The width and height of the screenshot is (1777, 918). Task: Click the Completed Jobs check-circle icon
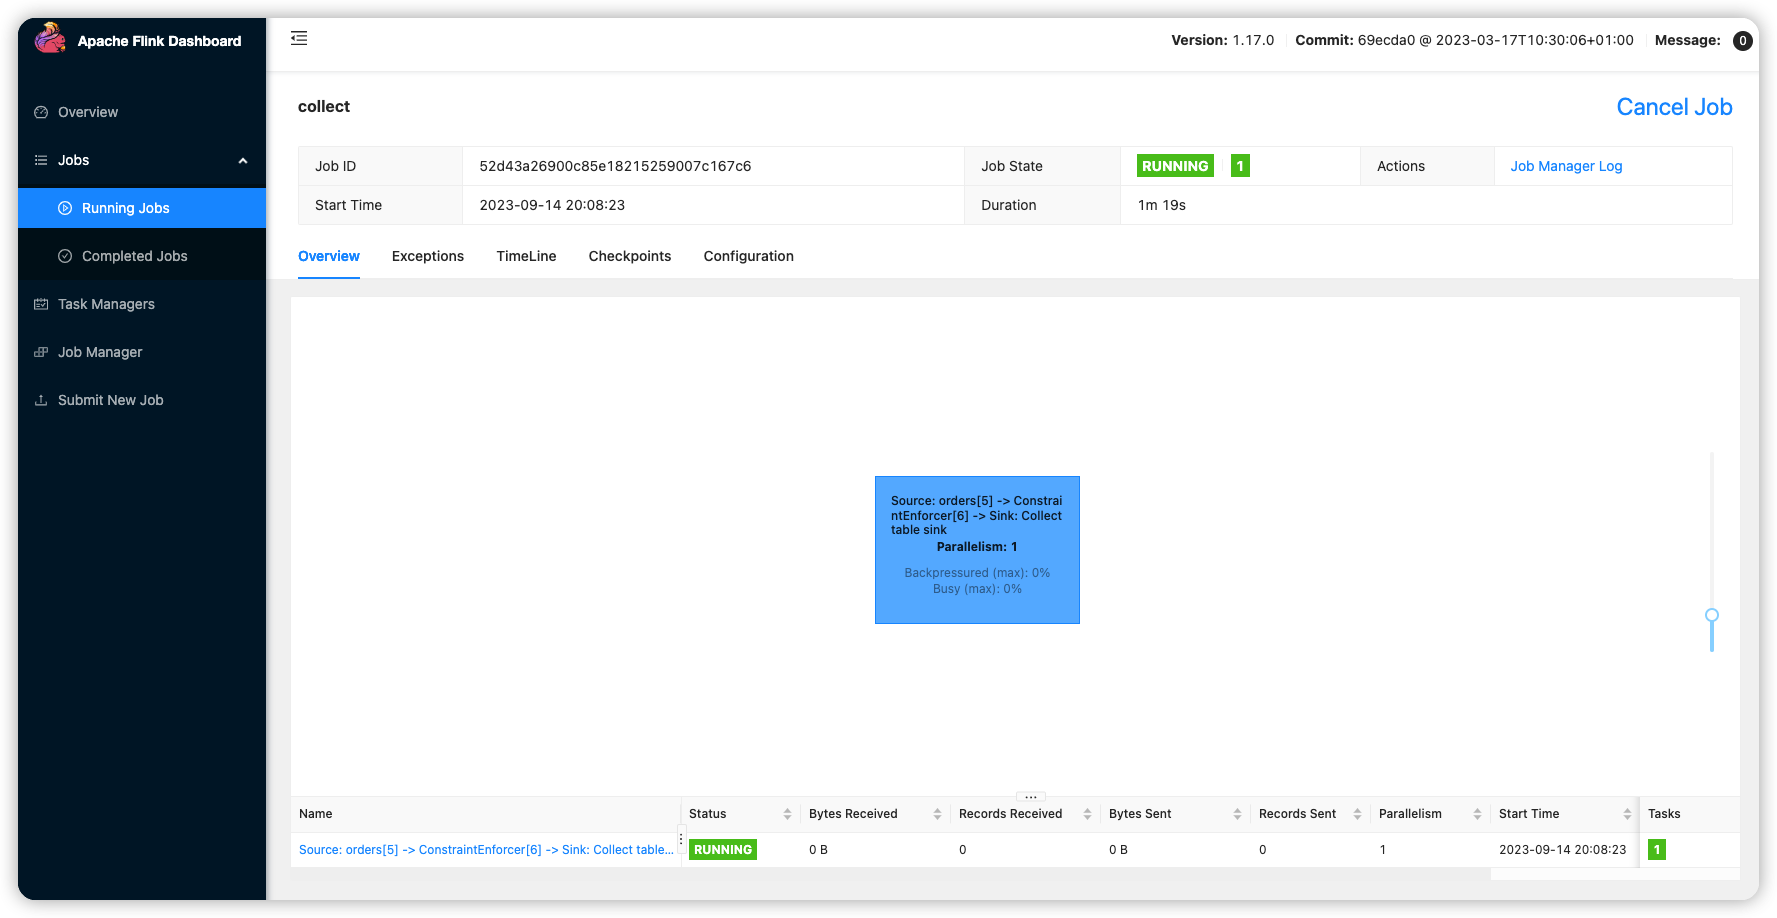pyautogui.click(x=65, y=256)
